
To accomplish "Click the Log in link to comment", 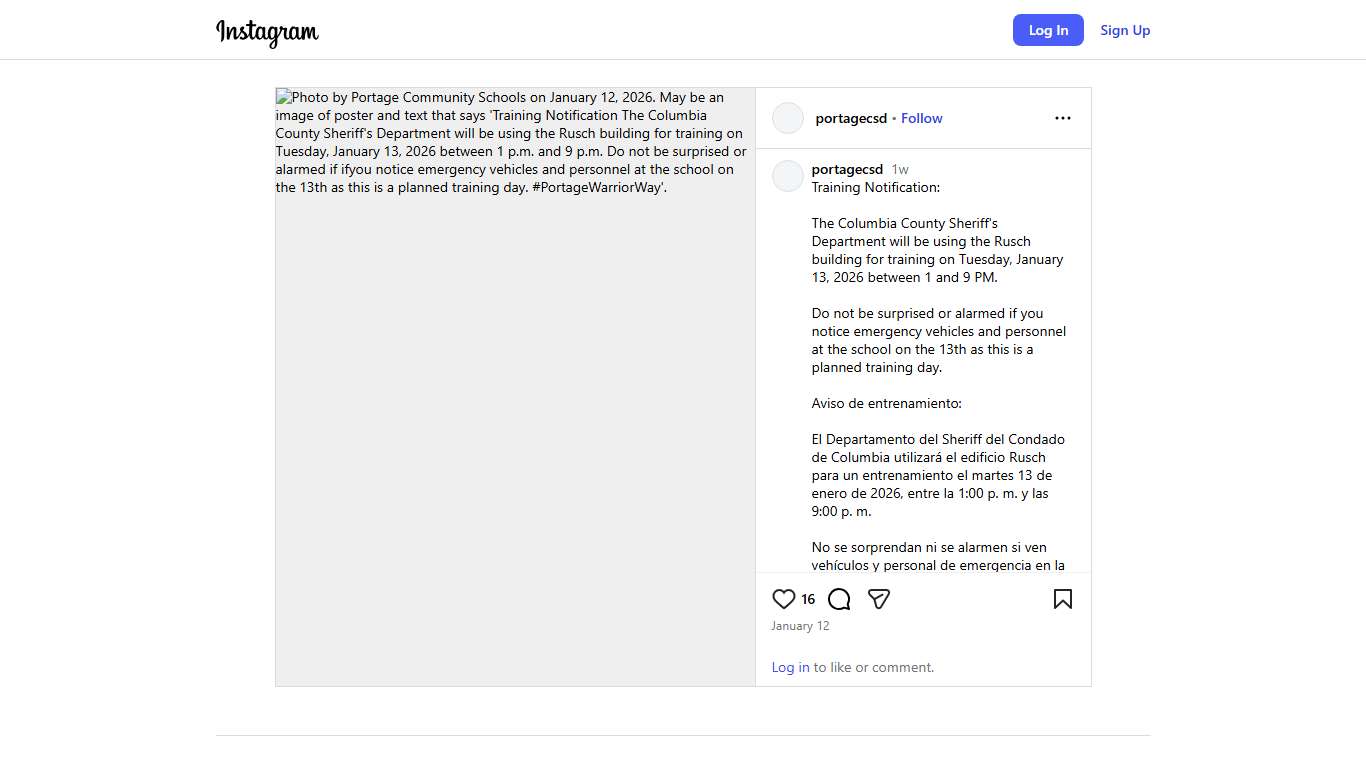I will [x=790, y=667].
